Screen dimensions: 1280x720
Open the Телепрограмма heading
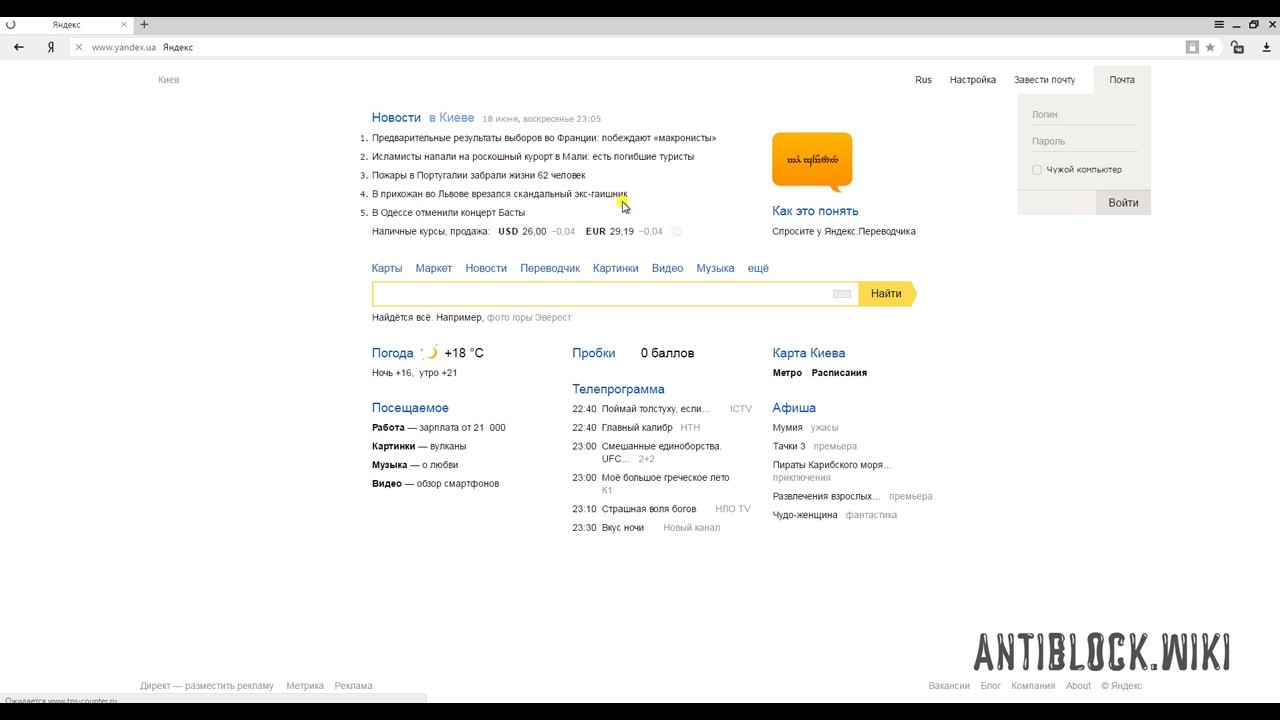pyautogui.click(x=618, y=389)
